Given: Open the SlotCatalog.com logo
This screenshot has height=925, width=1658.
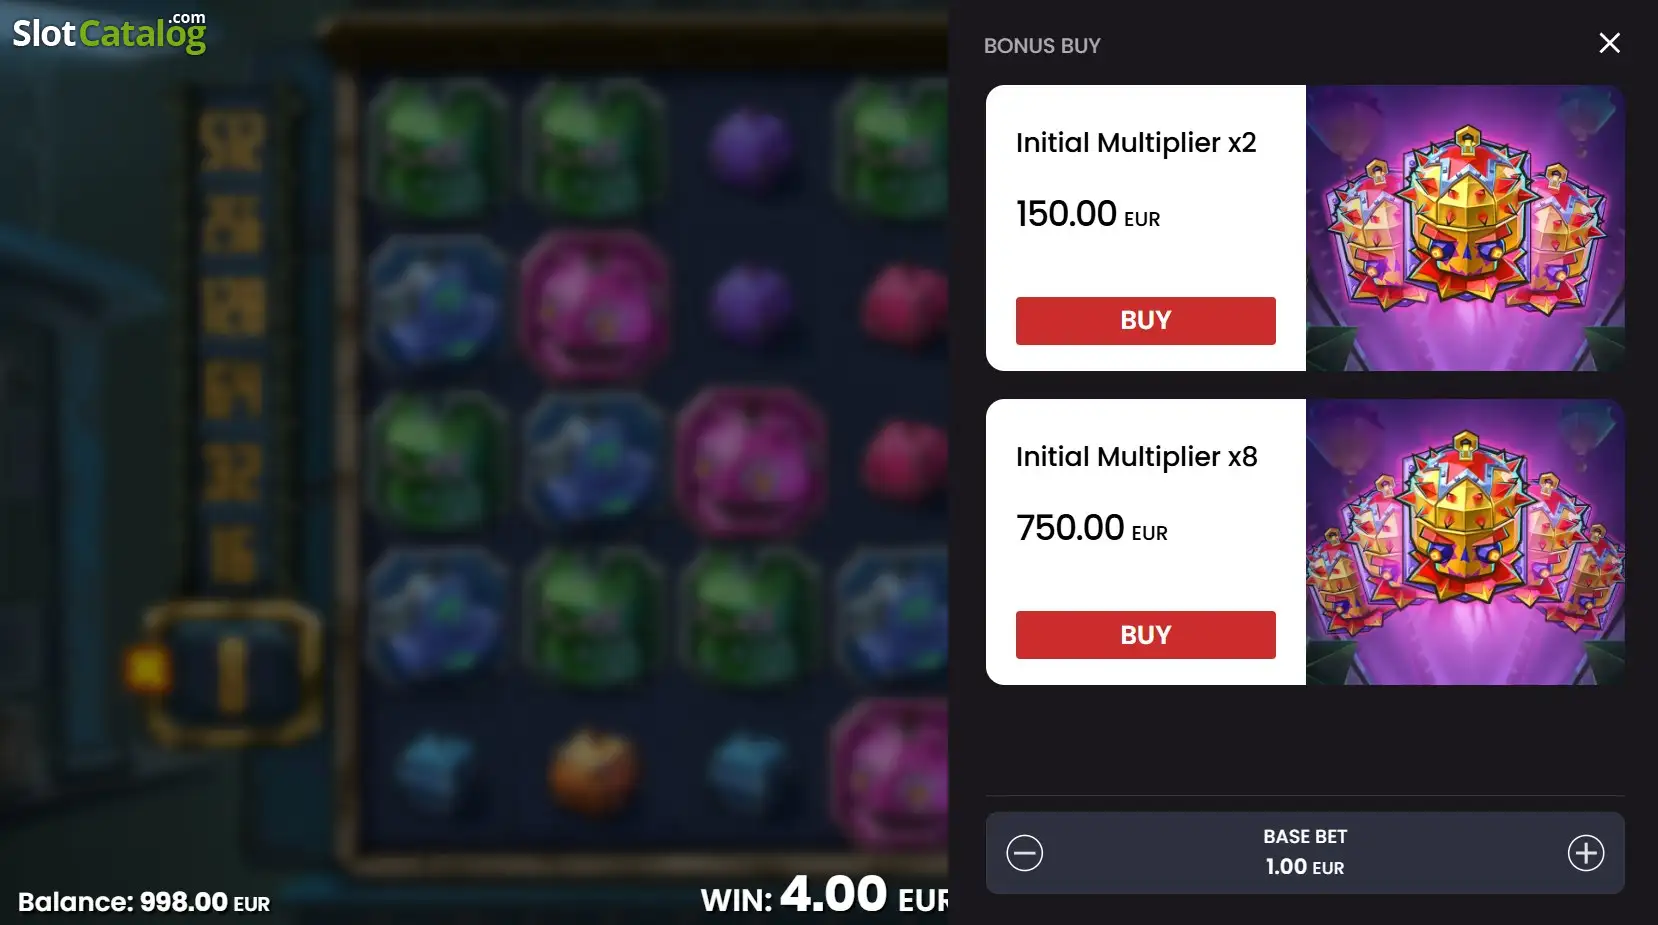Looking at the screenshot, I should [109, 32].
